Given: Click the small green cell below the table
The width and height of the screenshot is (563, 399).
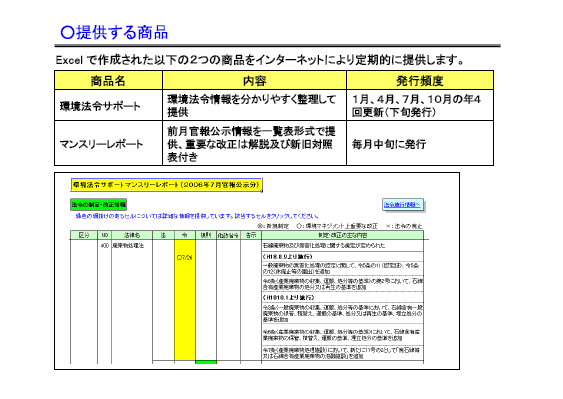Looking at the screenshot, I should pyautogui.click(x=206, y=362).
